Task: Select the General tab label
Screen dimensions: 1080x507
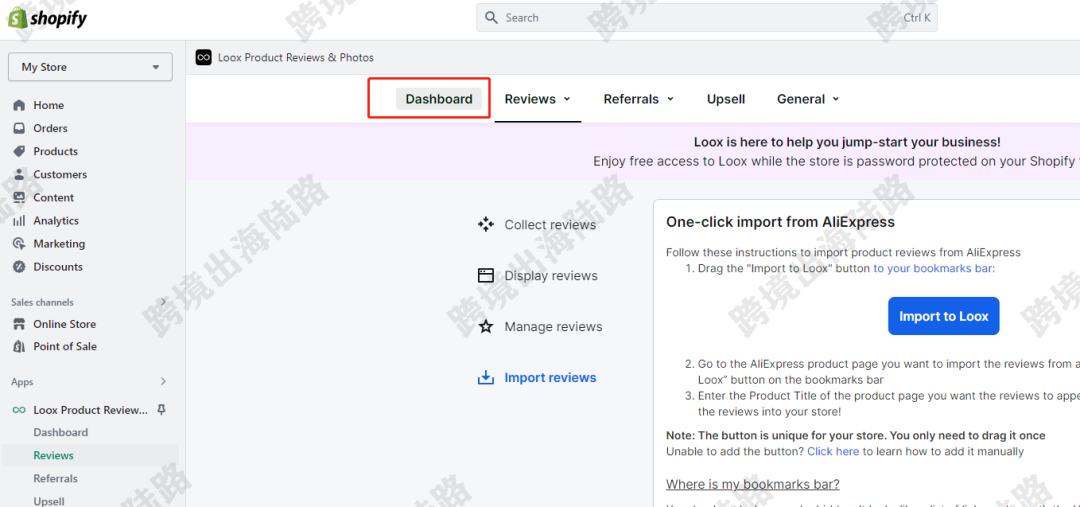Action: [x=801, y=99]
